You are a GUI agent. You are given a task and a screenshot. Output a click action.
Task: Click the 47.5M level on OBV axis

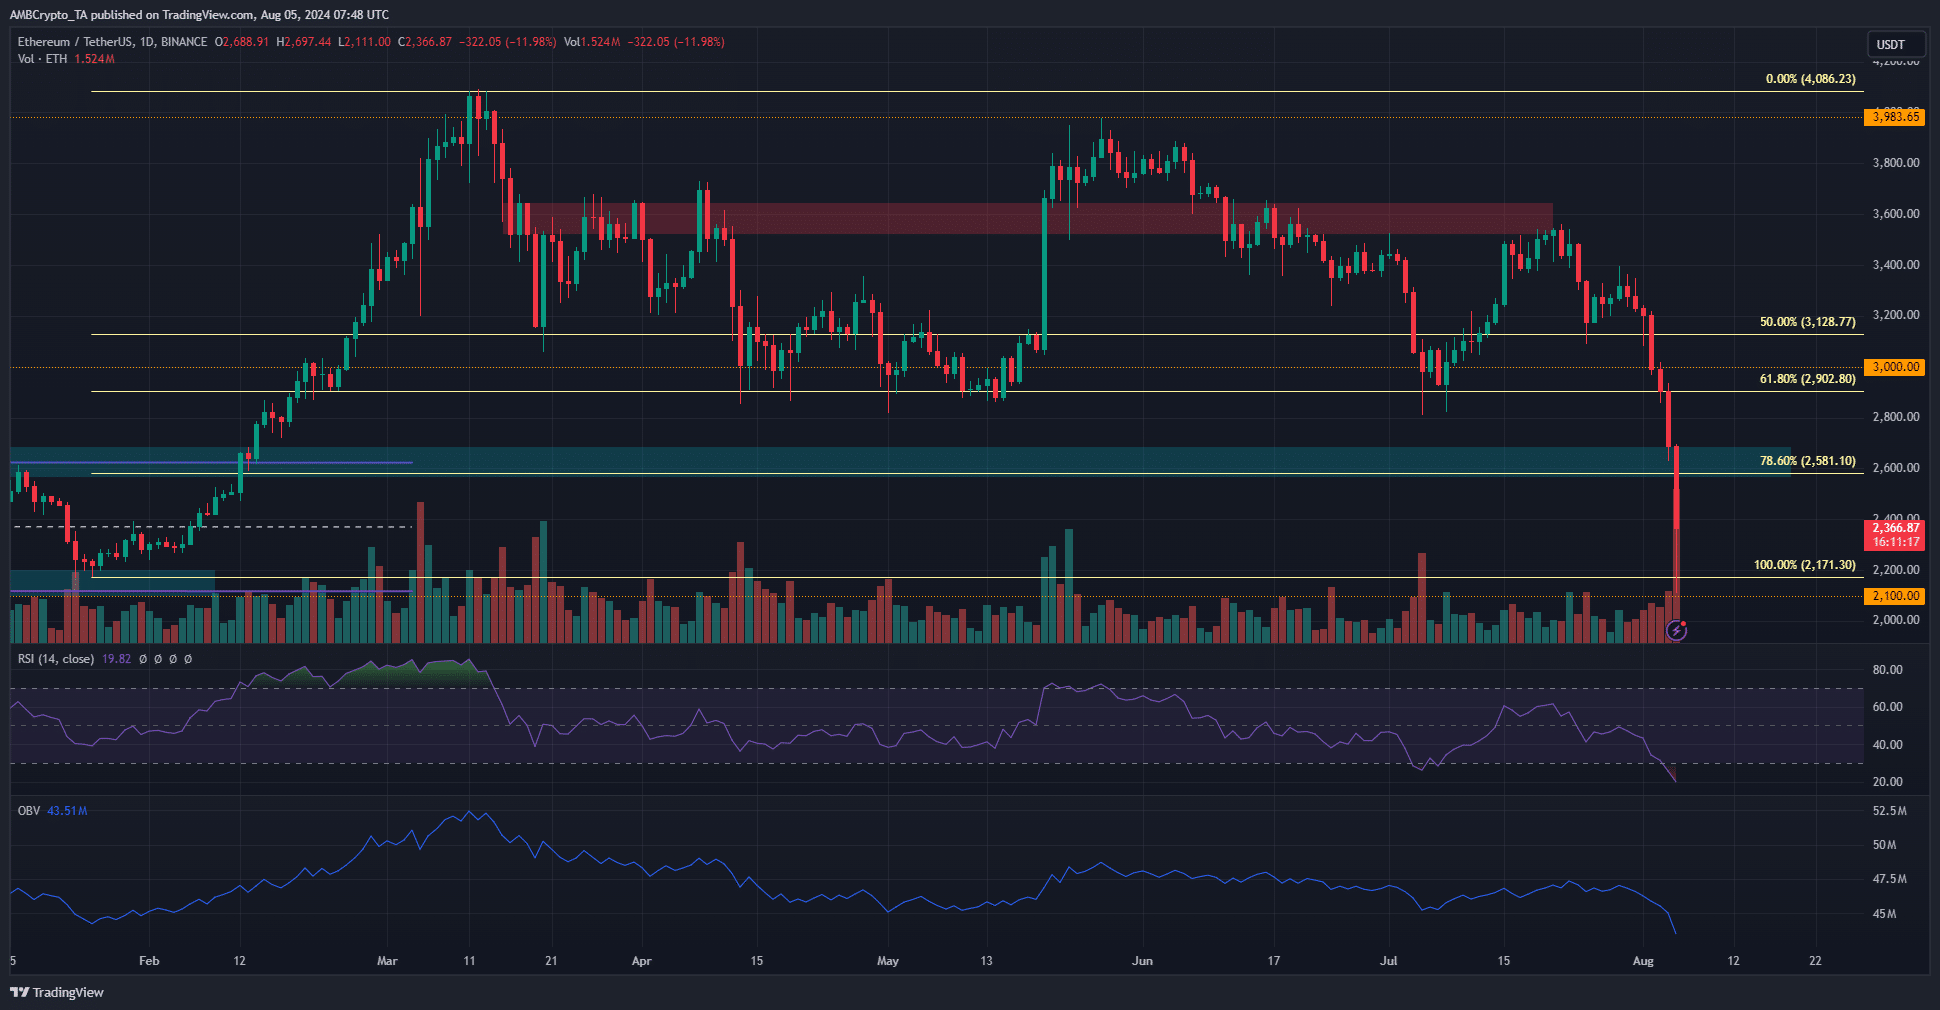1889,879
